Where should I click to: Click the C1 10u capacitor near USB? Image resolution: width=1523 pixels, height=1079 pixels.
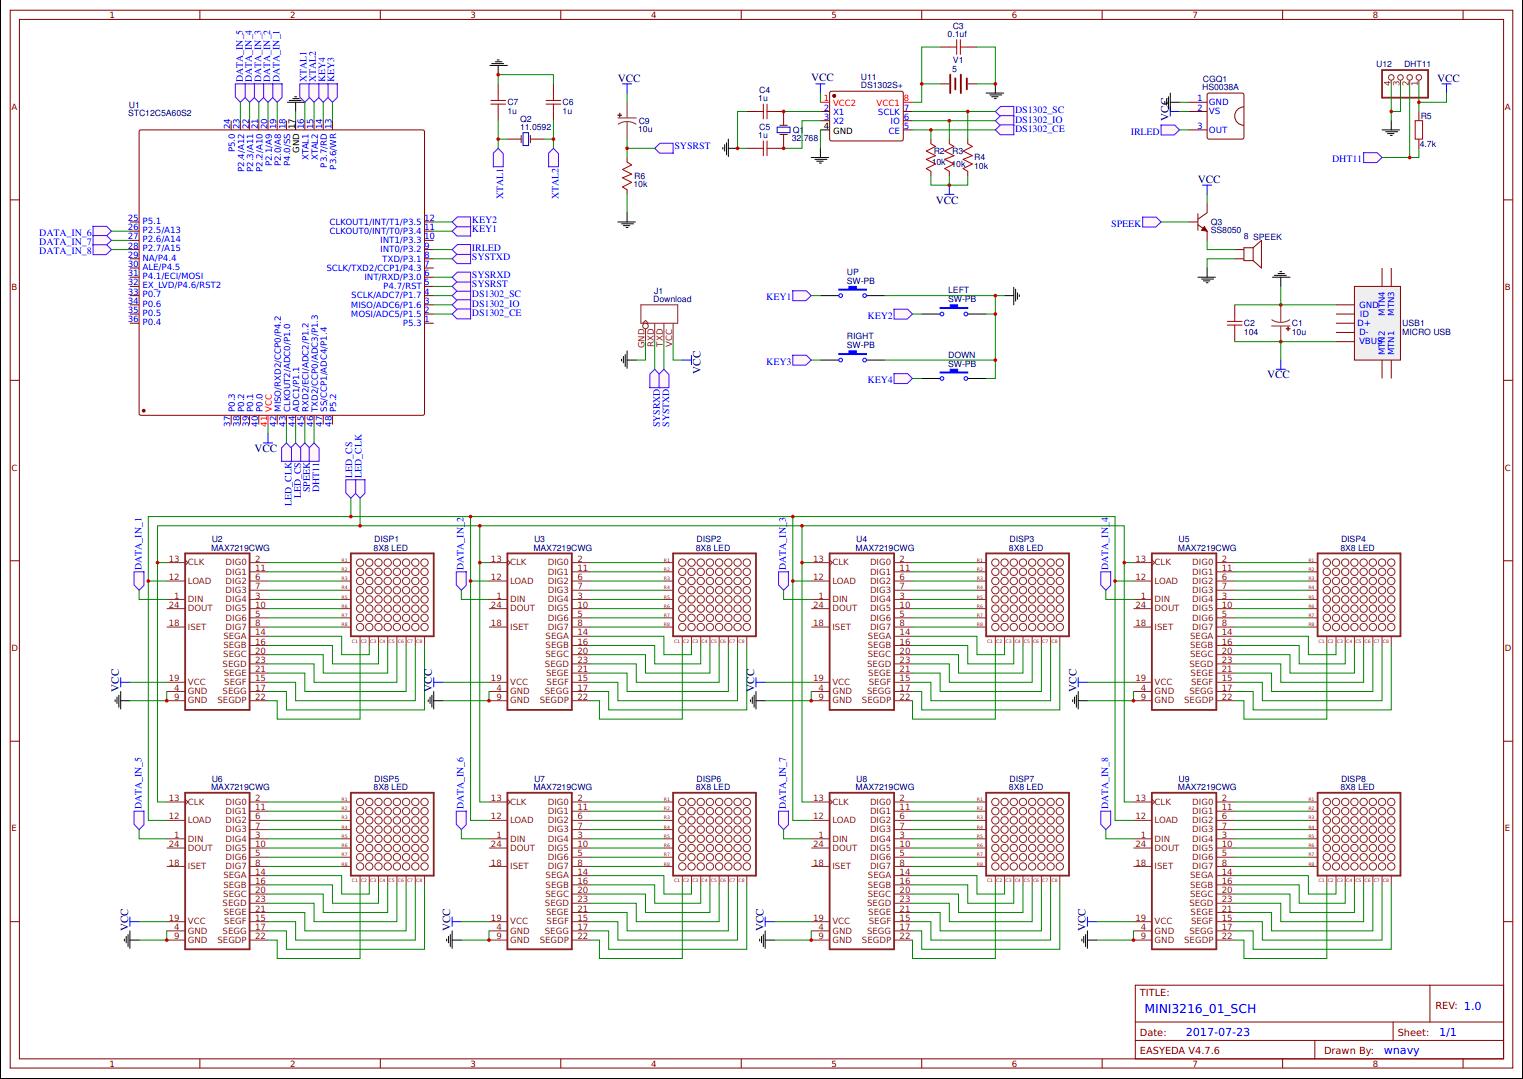point(1279,323)
